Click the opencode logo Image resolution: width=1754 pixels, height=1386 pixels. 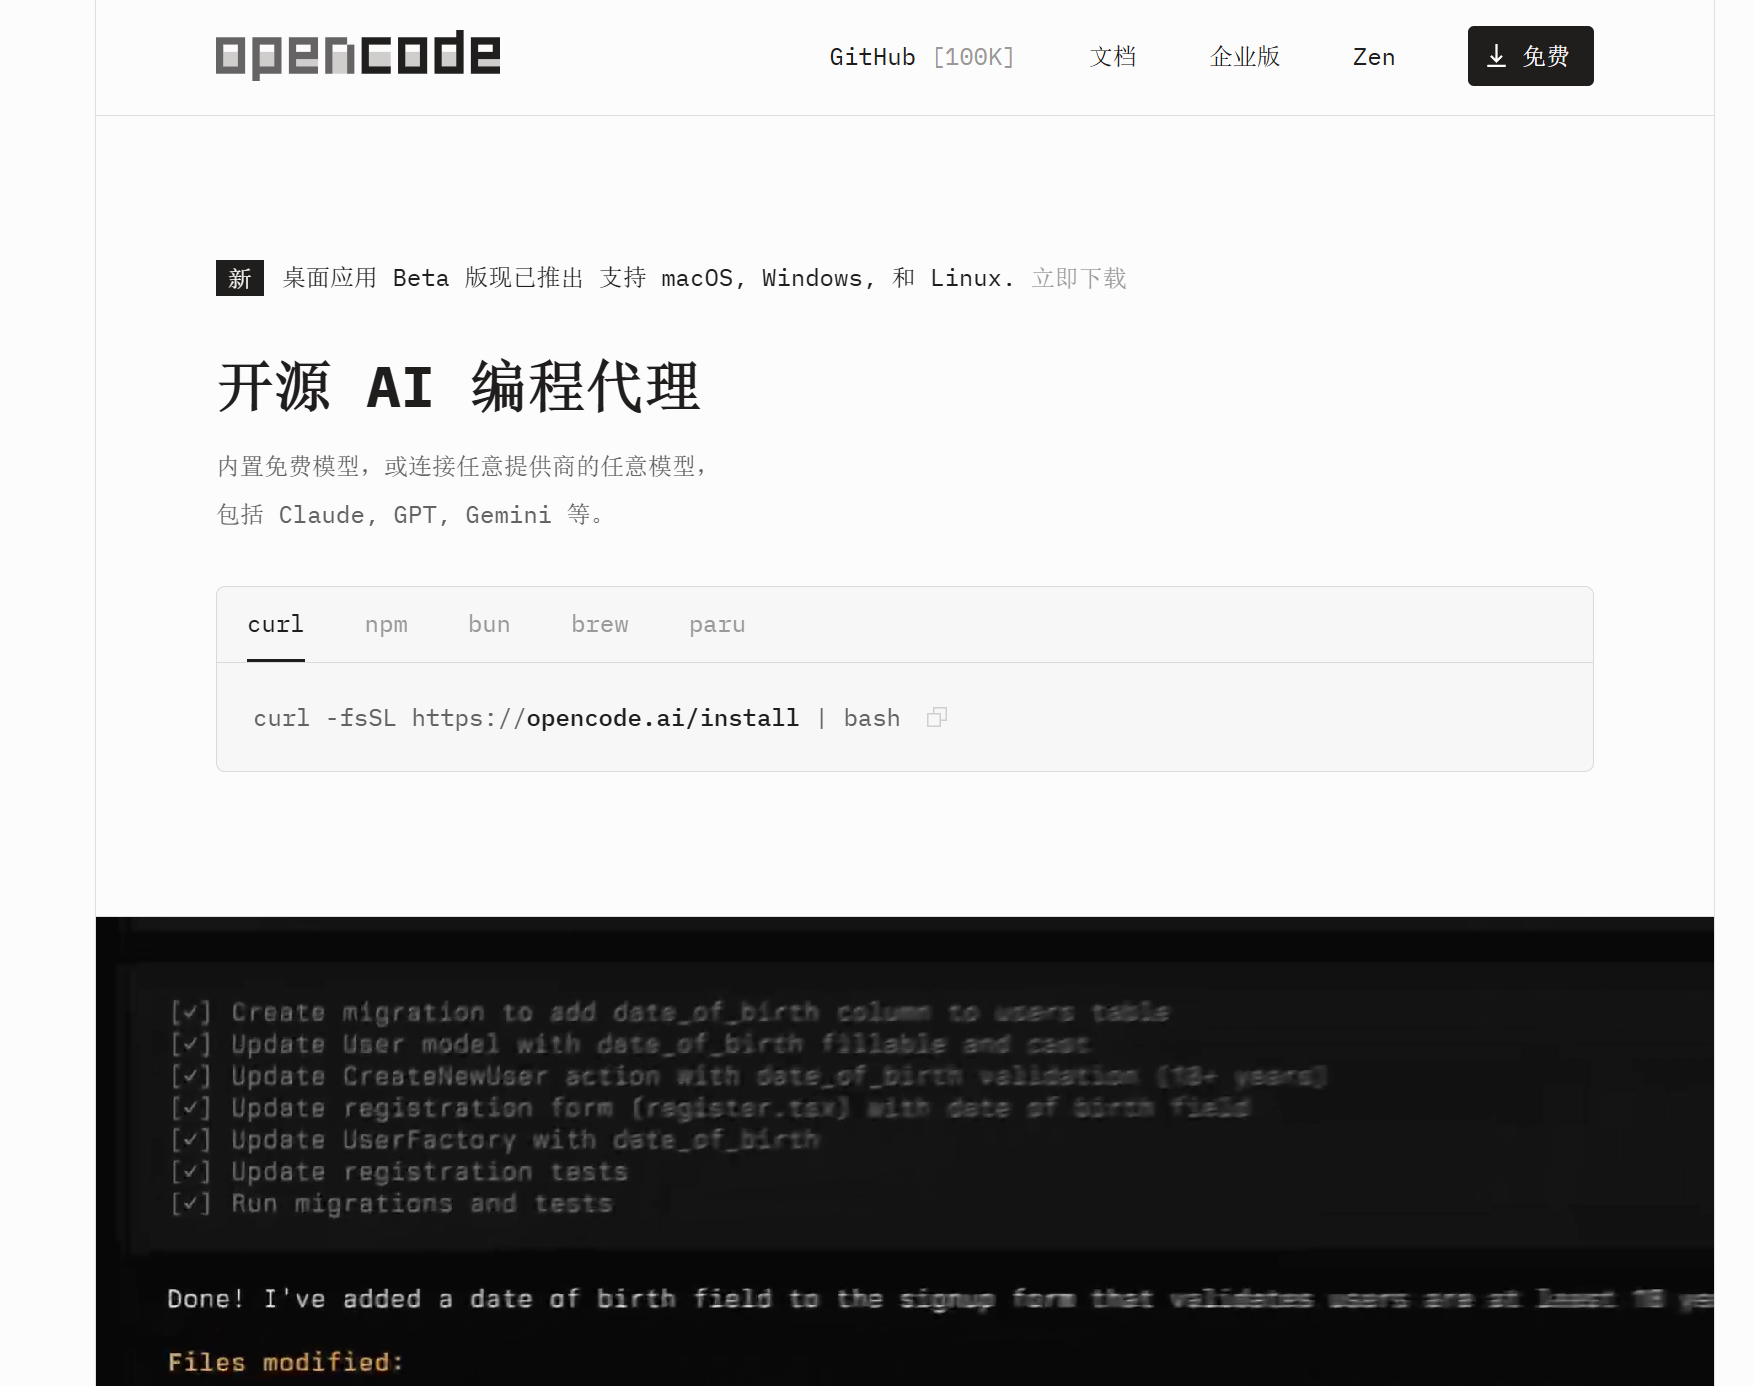click(x=357, y=55)
